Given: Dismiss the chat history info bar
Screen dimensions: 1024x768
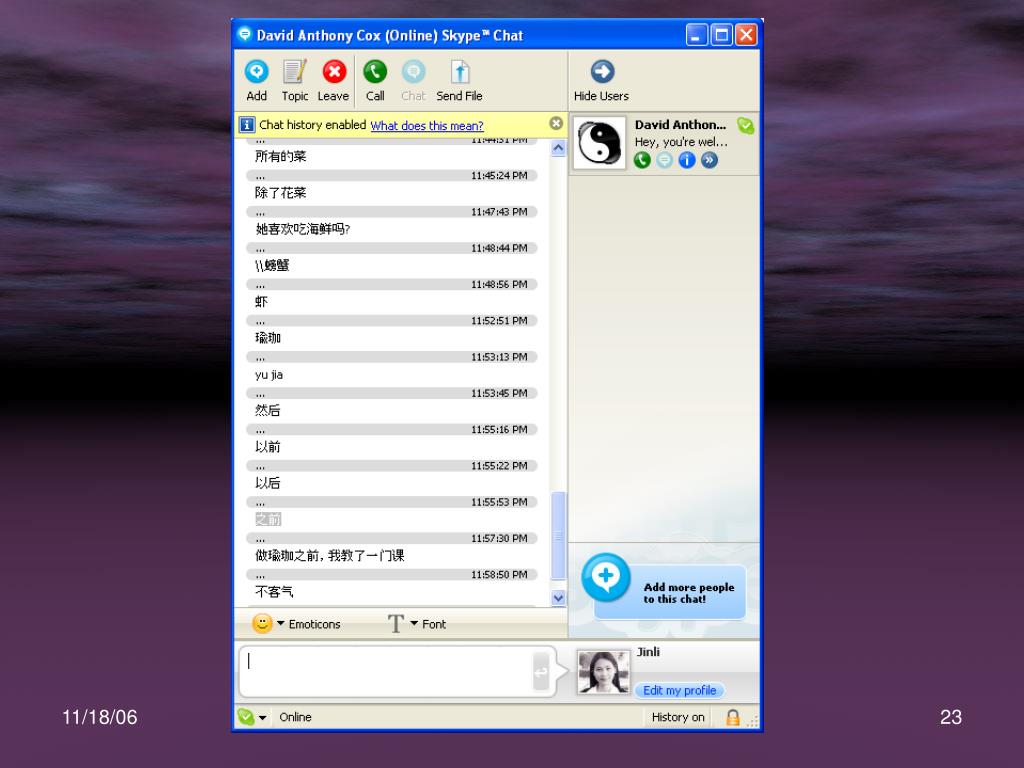Looking at the screenshot, I should pyautogui.click(x=556, y=123).
